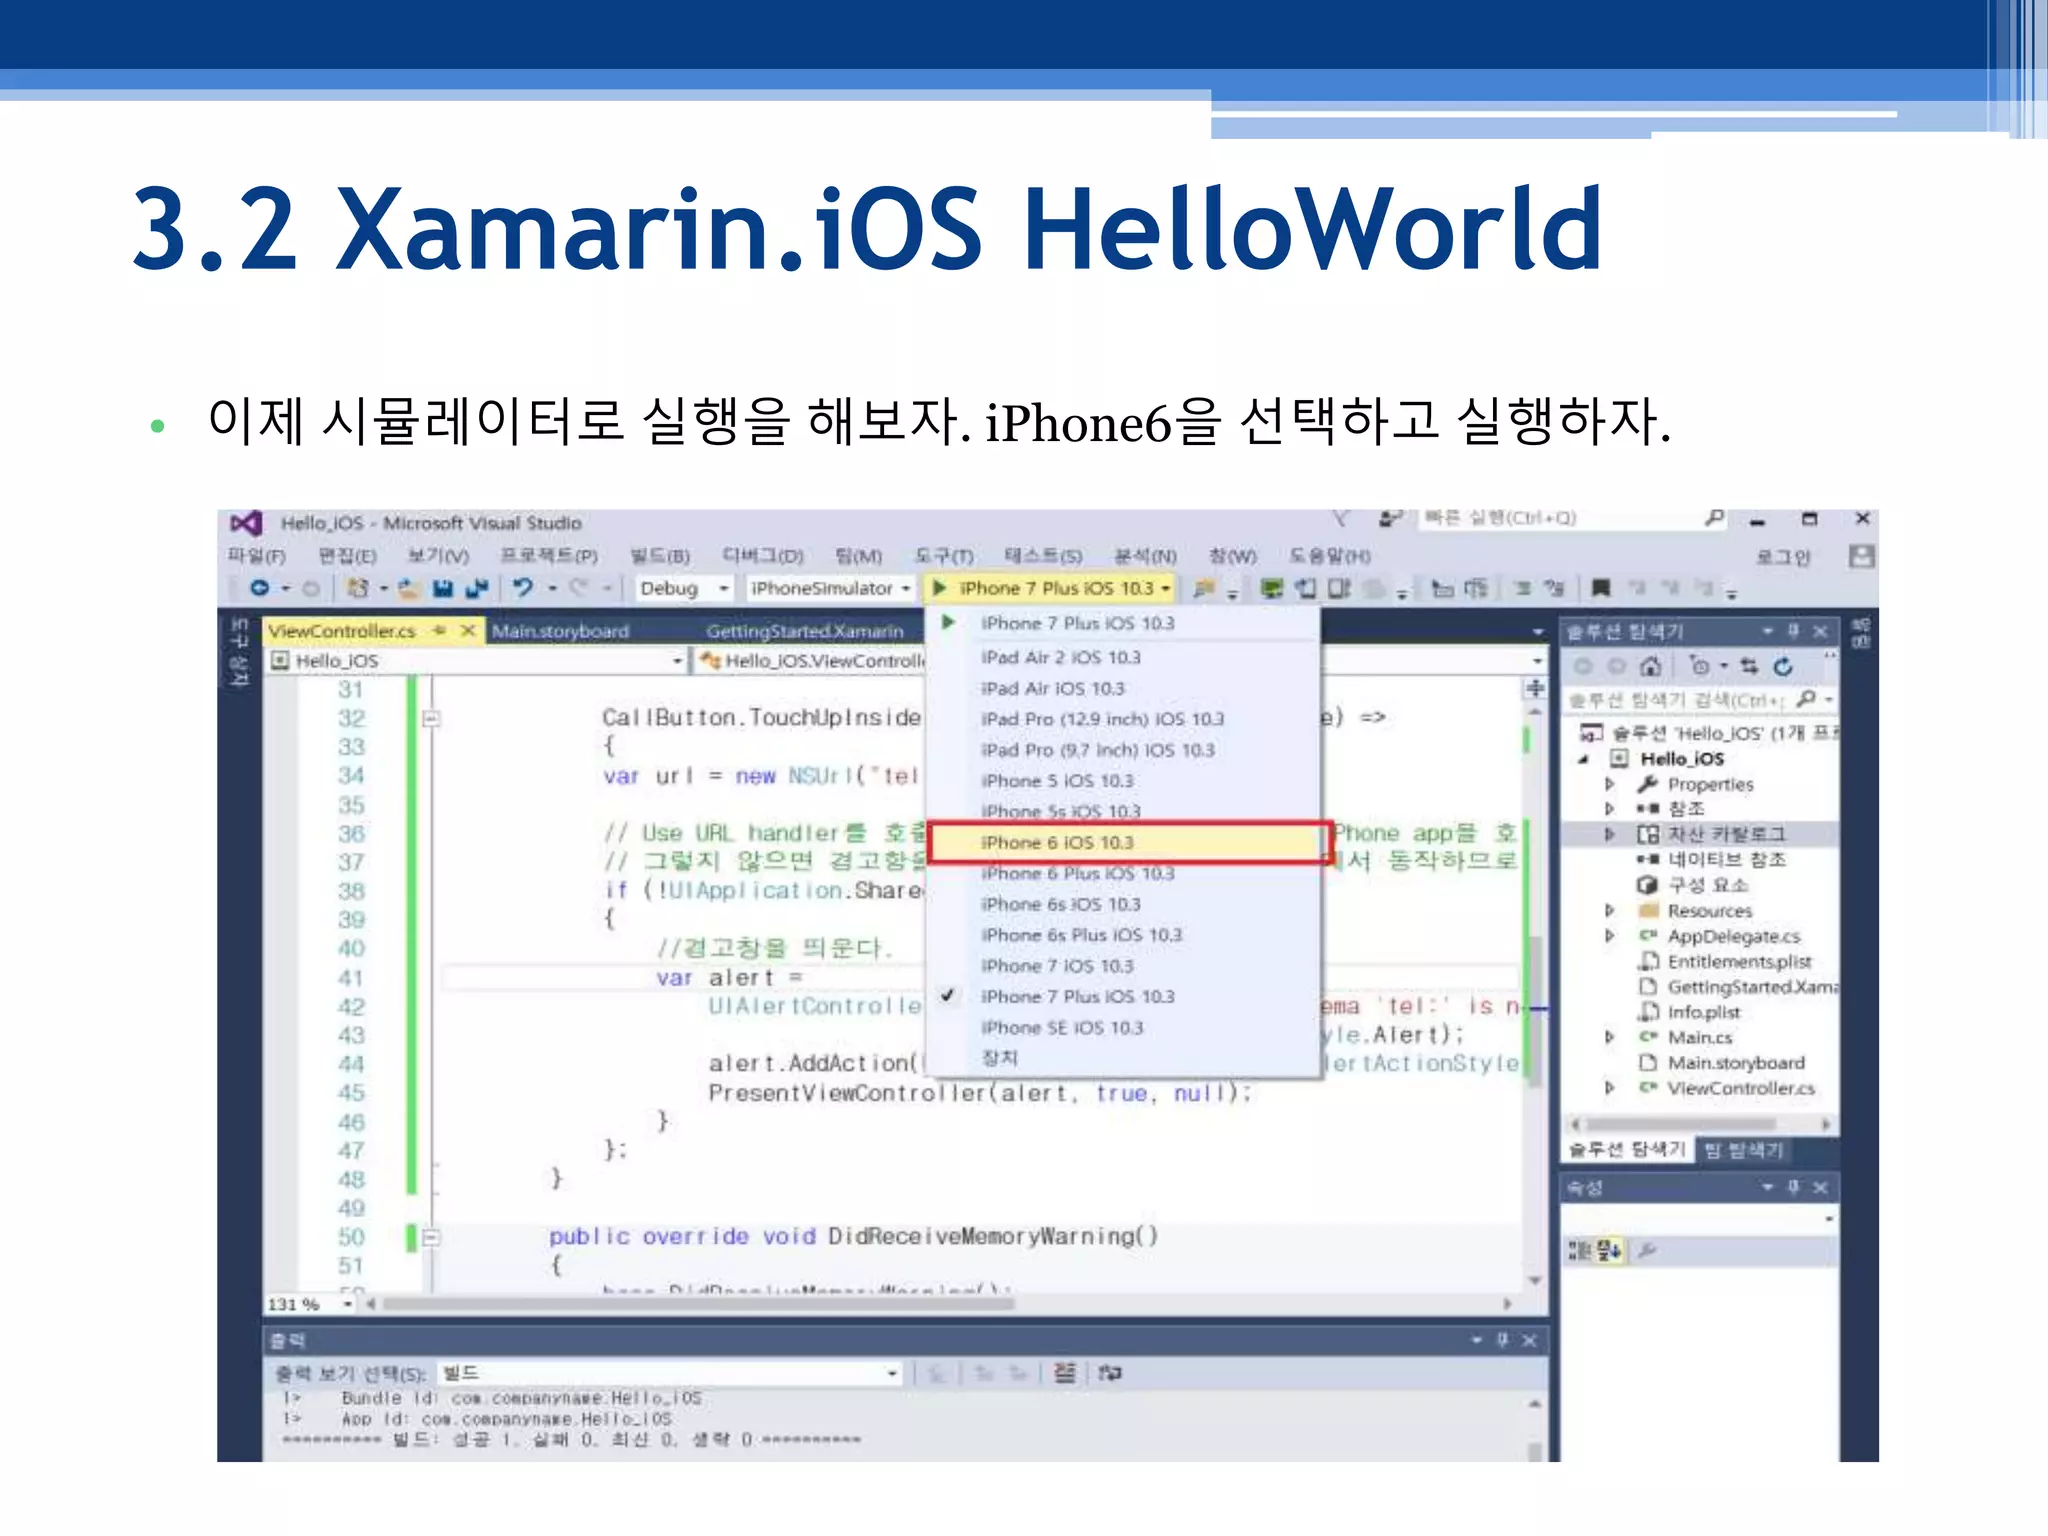Click the green Start play icon
Screen dimensions: 2048x1536
(939, 588)
